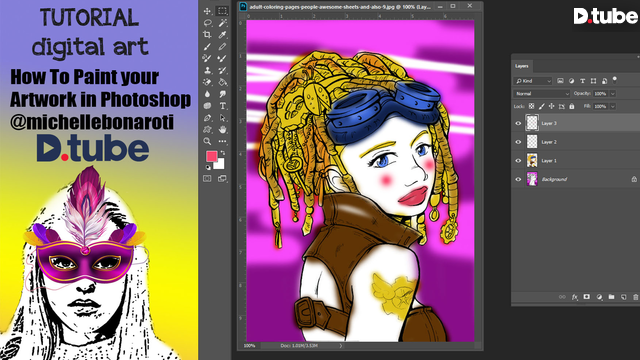The width and height of the screenshot is (640, 360).
Task: Change the screen mode
Action: (222, 178)
